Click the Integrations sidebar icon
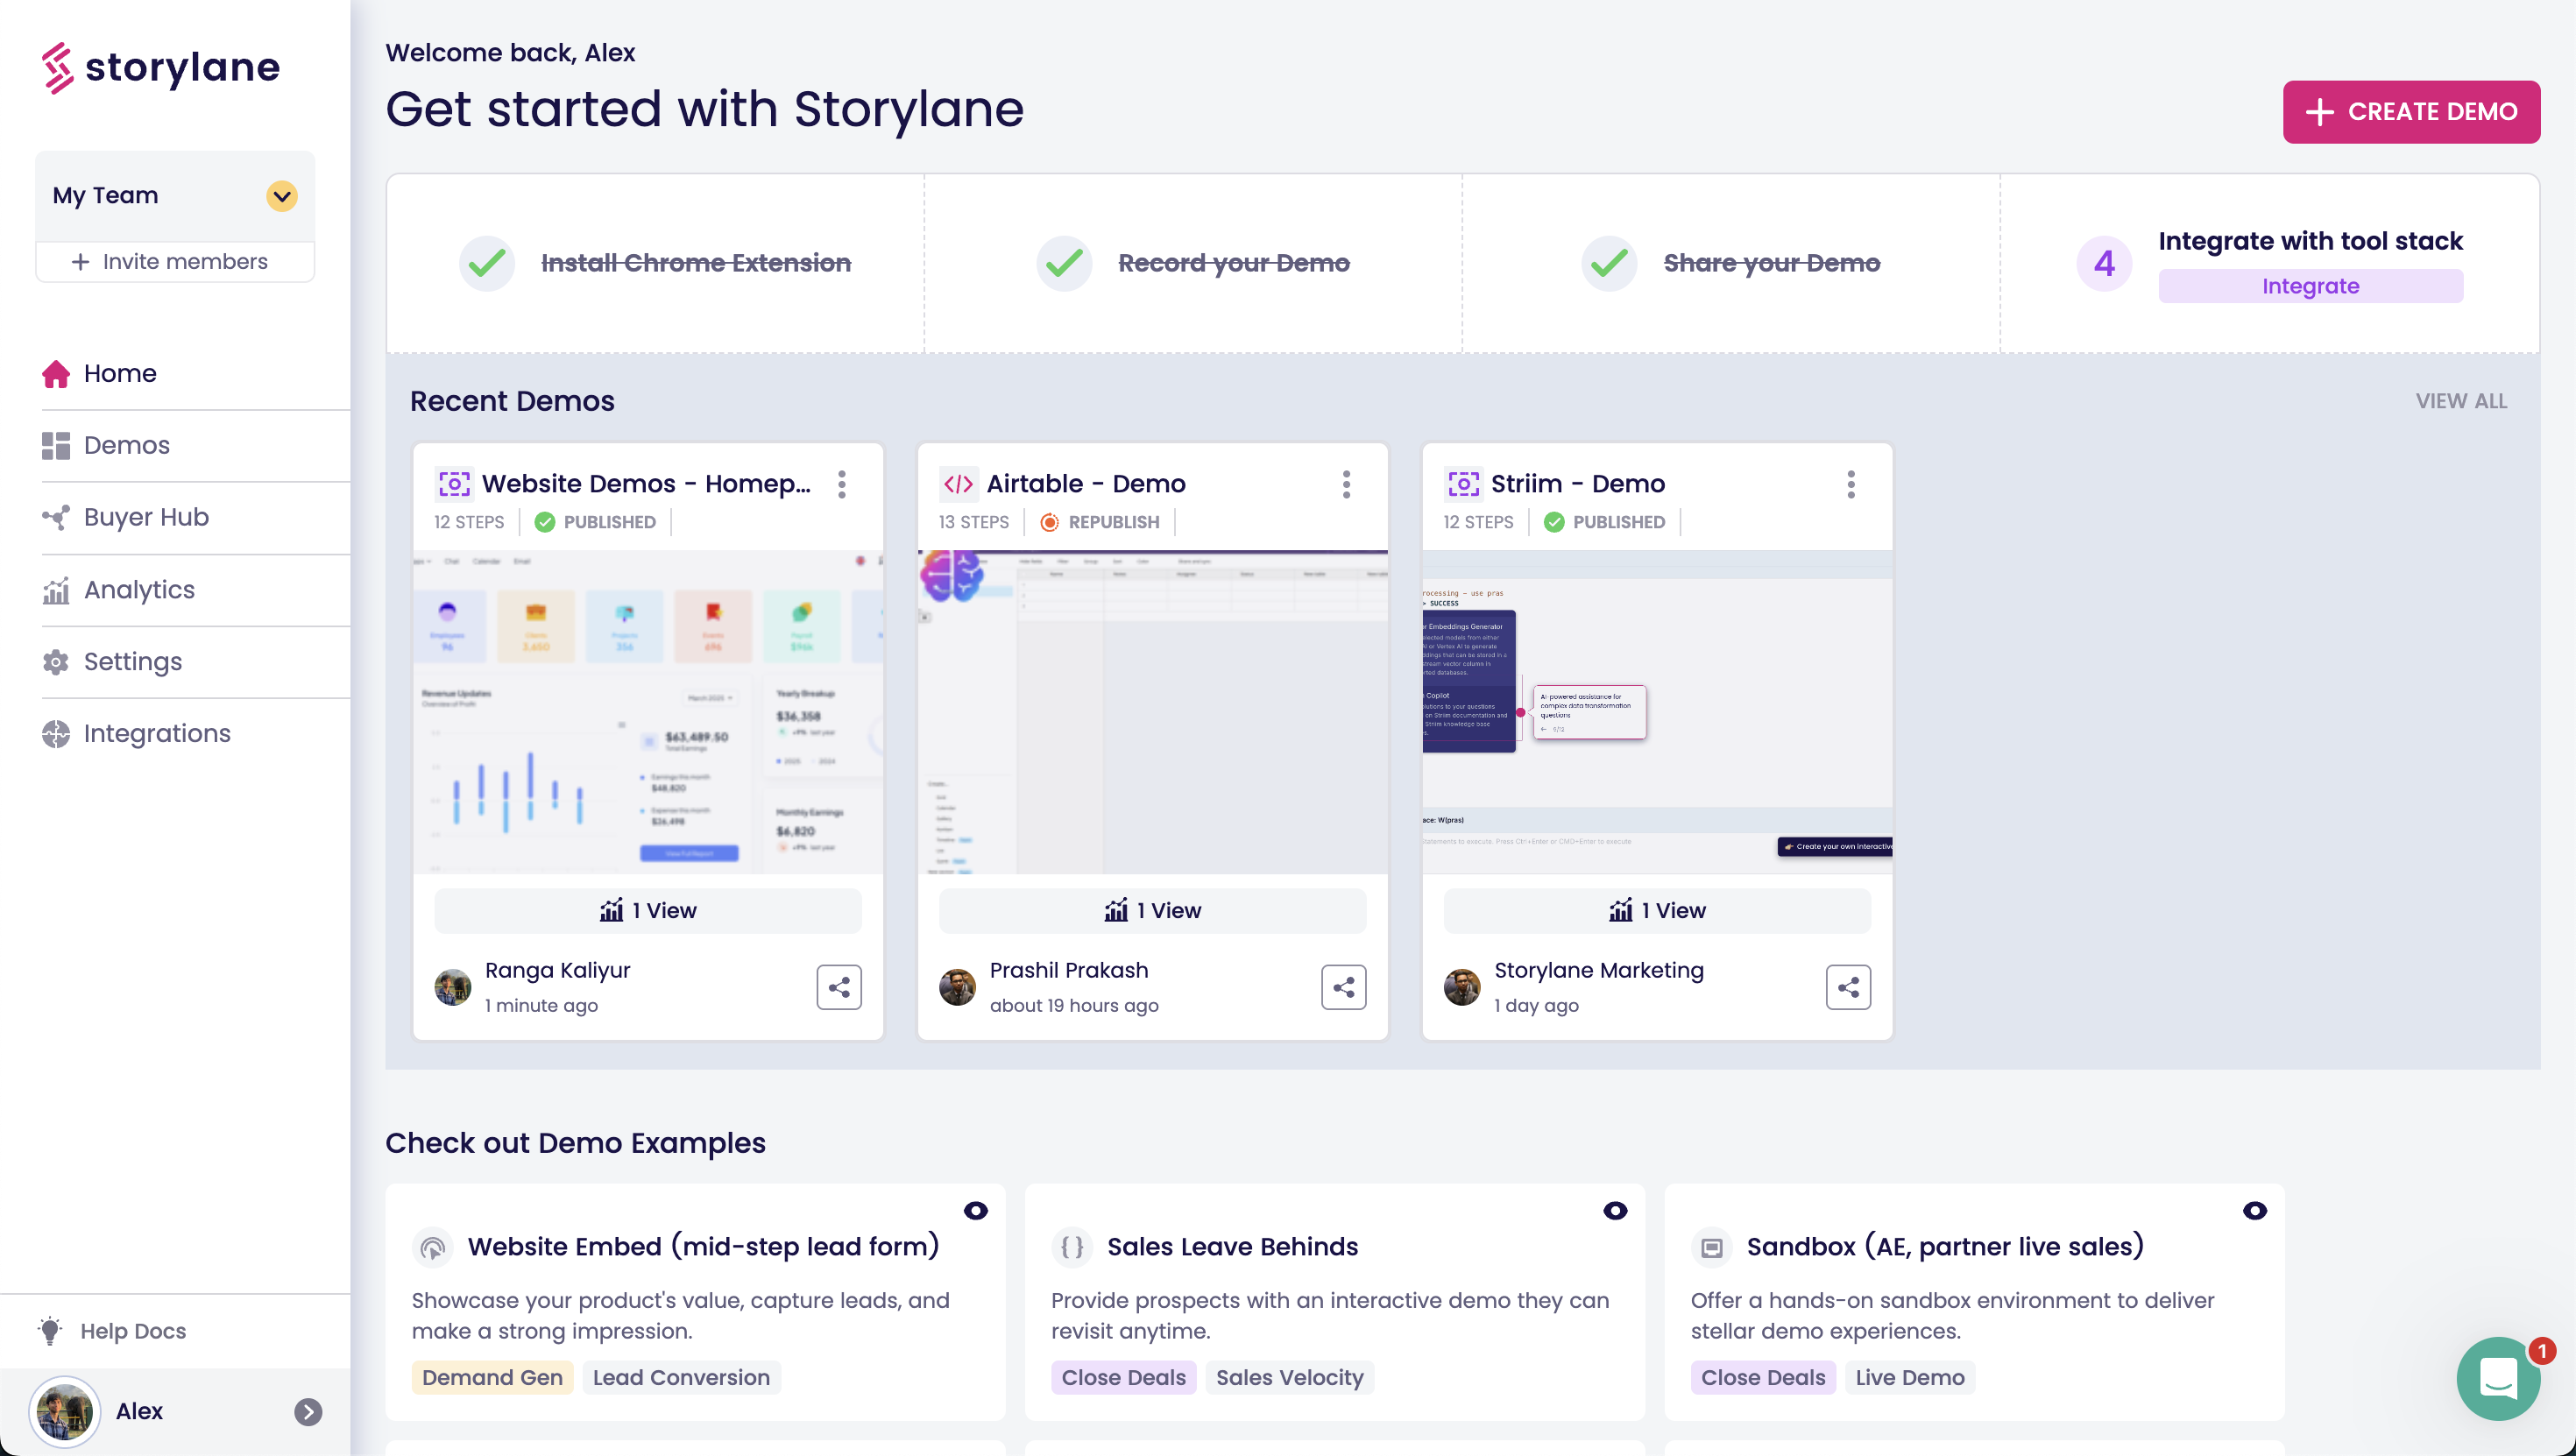 [x=56, y=734]
